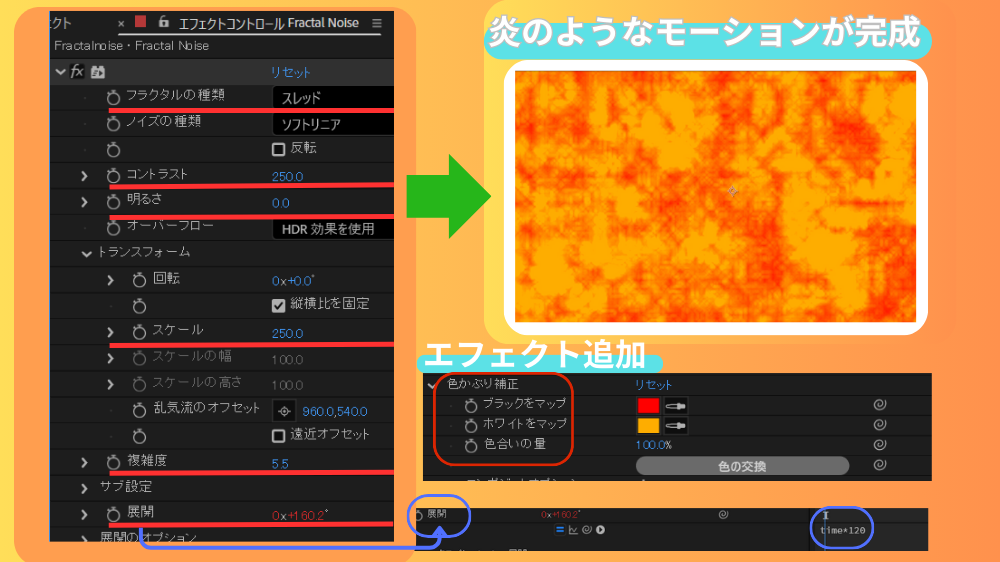The height and width of the screenshot is (562, 1000).
Task: Click リセット for the Fractal Noise effect
Action: click(290, 72)
